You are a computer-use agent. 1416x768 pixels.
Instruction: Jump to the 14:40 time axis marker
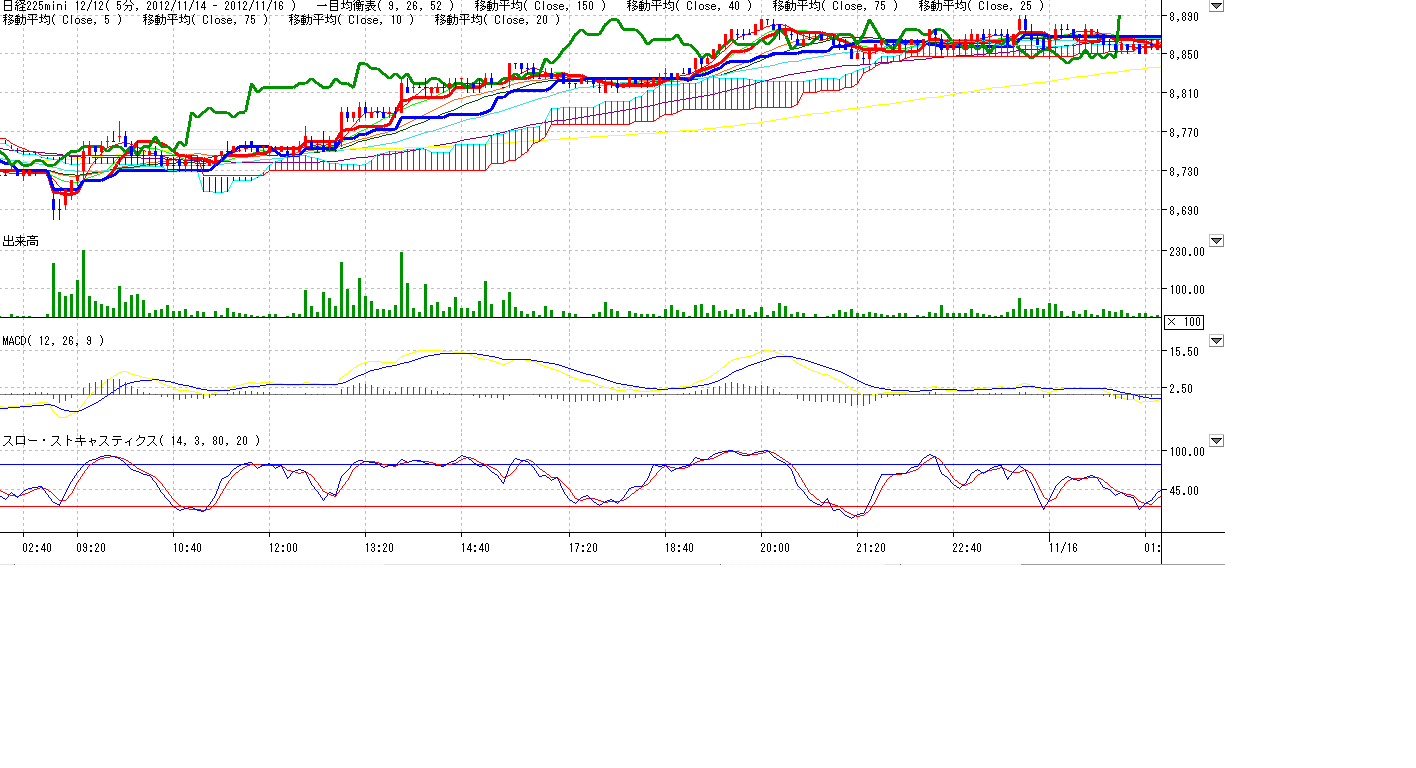point(475,548)
